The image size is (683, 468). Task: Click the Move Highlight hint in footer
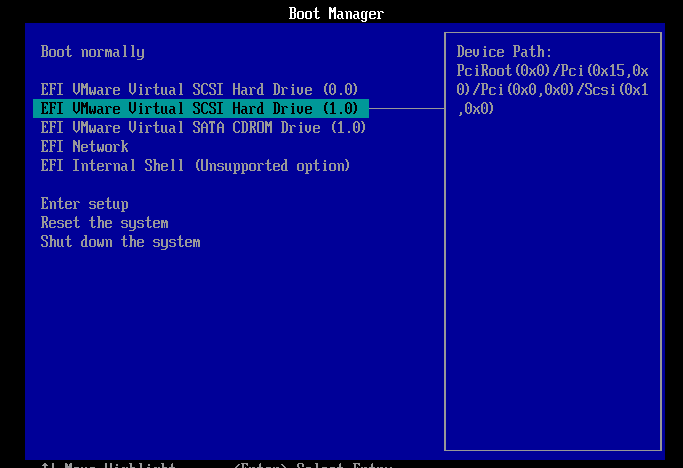(x=120, y=465)
